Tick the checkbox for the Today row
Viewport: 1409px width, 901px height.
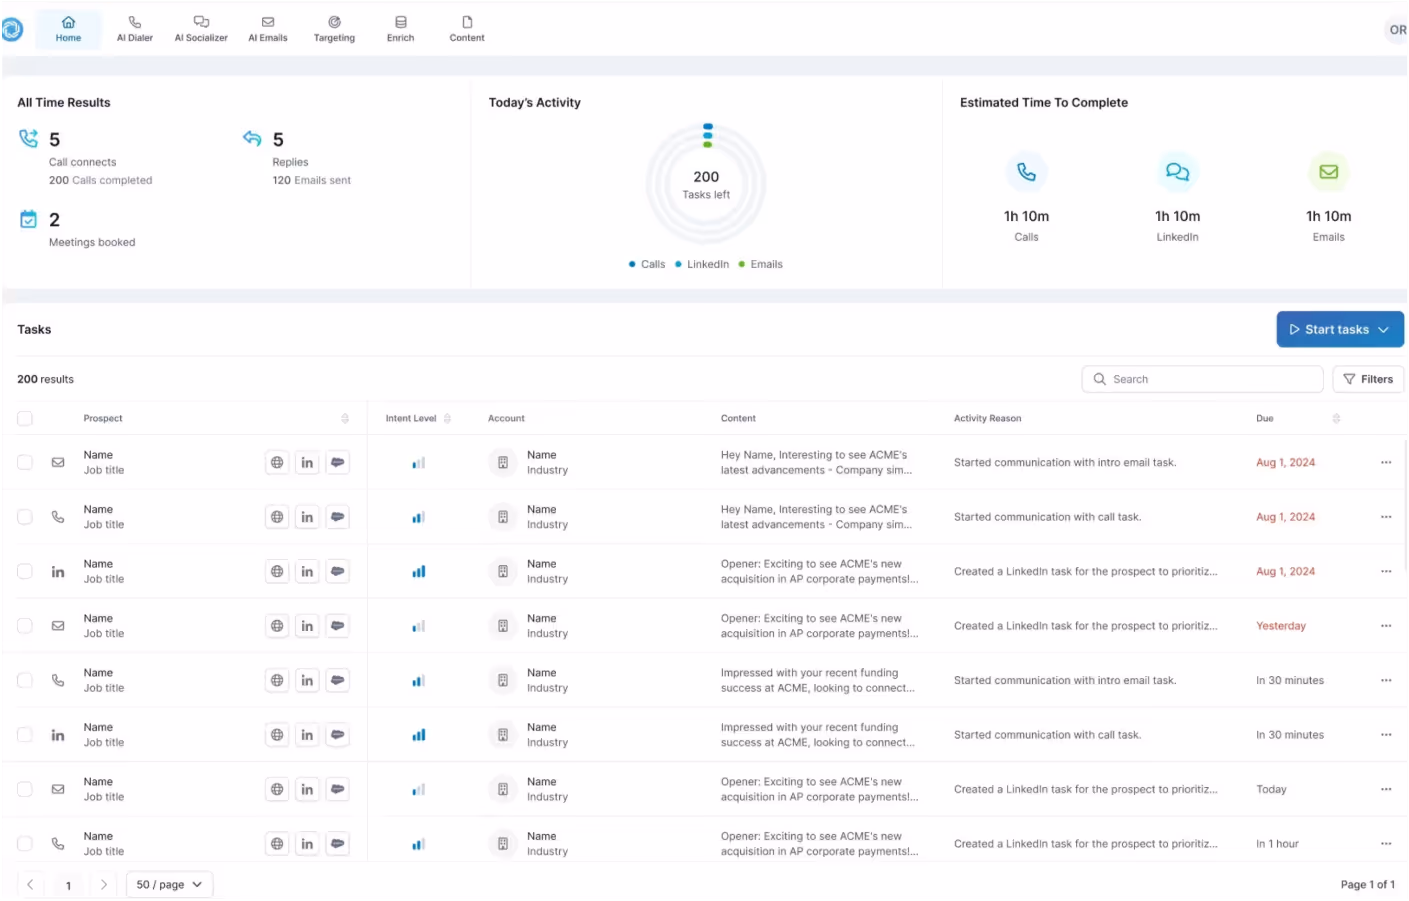click(25, 789)
